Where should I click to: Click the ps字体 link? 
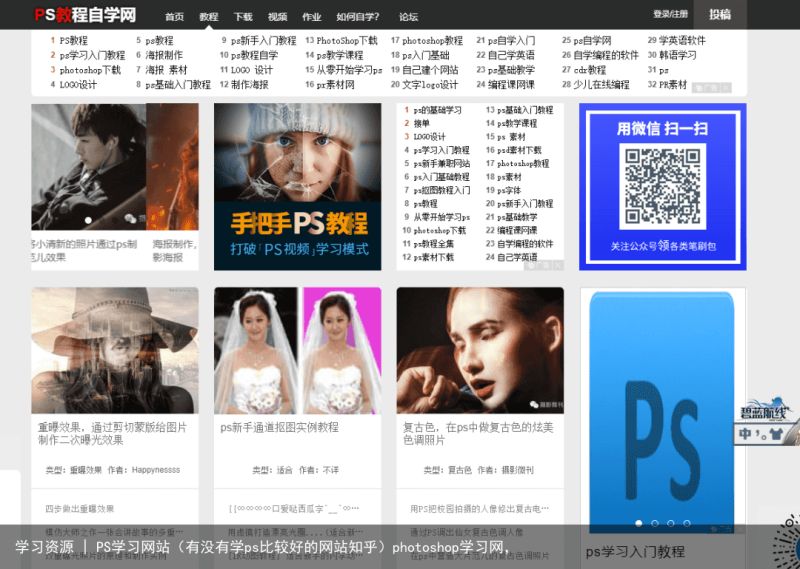coord(509,190)
